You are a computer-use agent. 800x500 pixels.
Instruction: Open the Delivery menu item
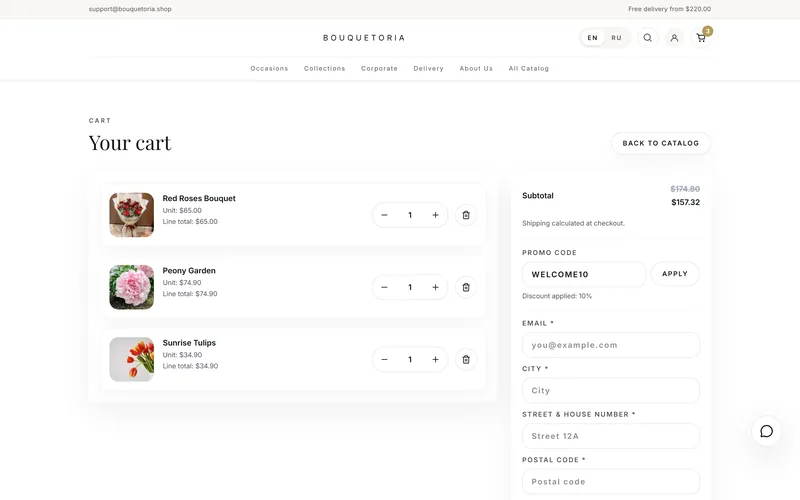coord(429,68)
